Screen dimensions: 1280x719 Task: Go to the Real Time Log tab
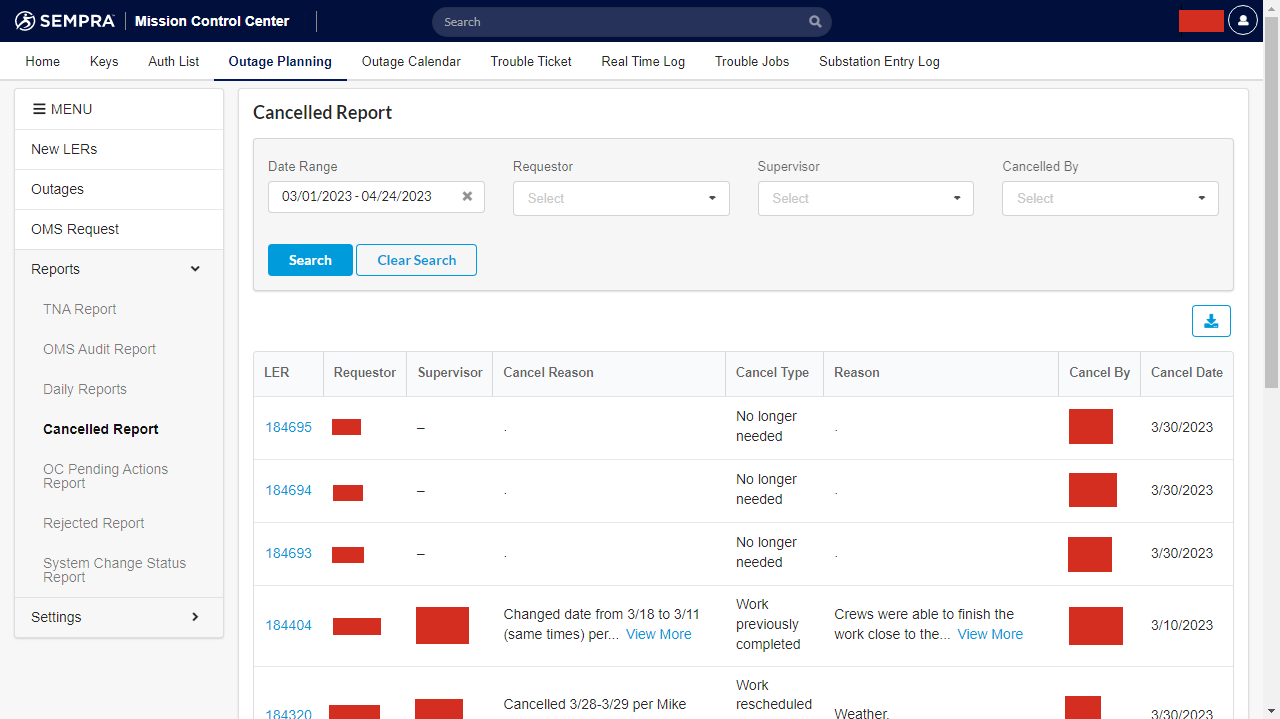643,61
